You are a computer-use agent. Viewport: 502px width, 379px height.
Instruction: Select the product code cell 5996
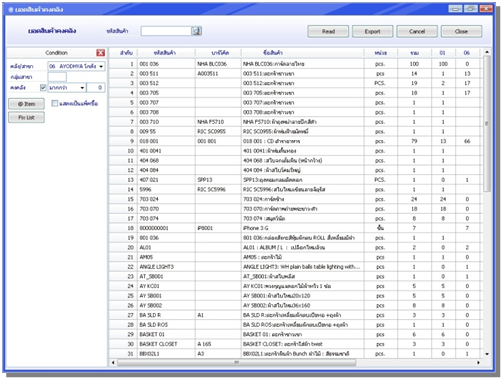(166, 189)
